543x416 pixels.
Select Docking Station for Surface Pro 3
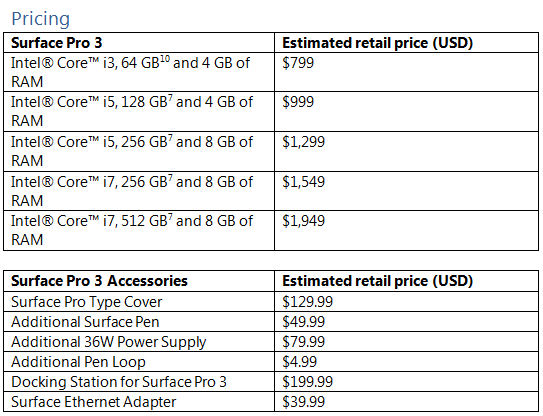119,382
